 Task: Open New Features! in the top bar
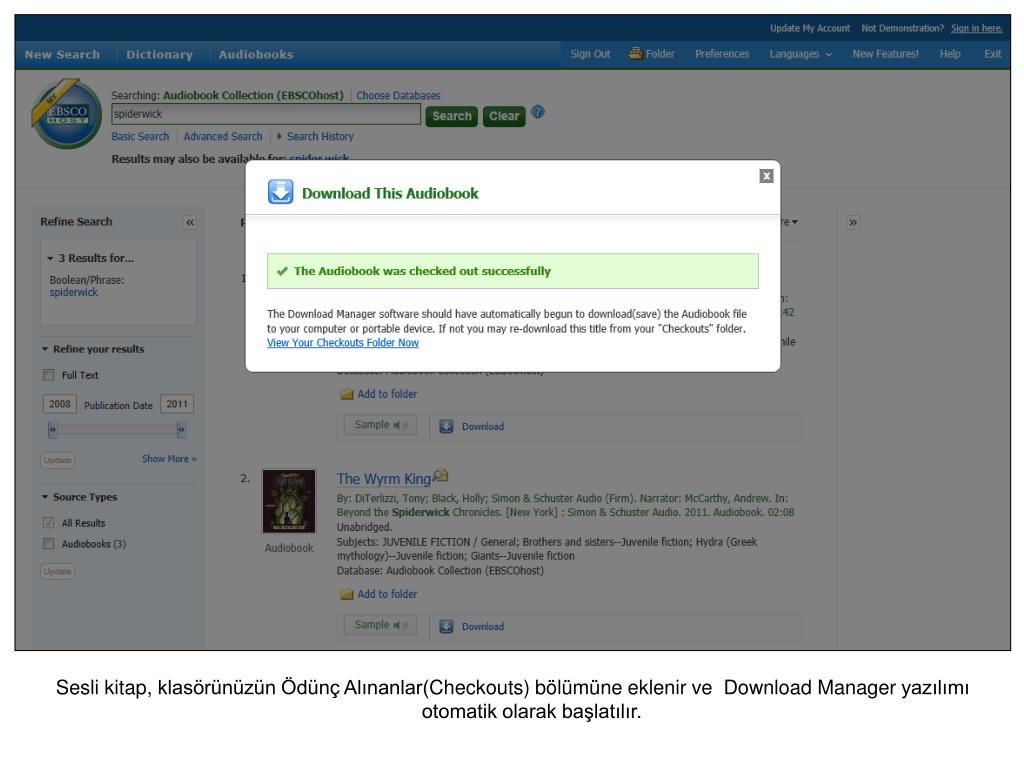(x=885, y=54)
